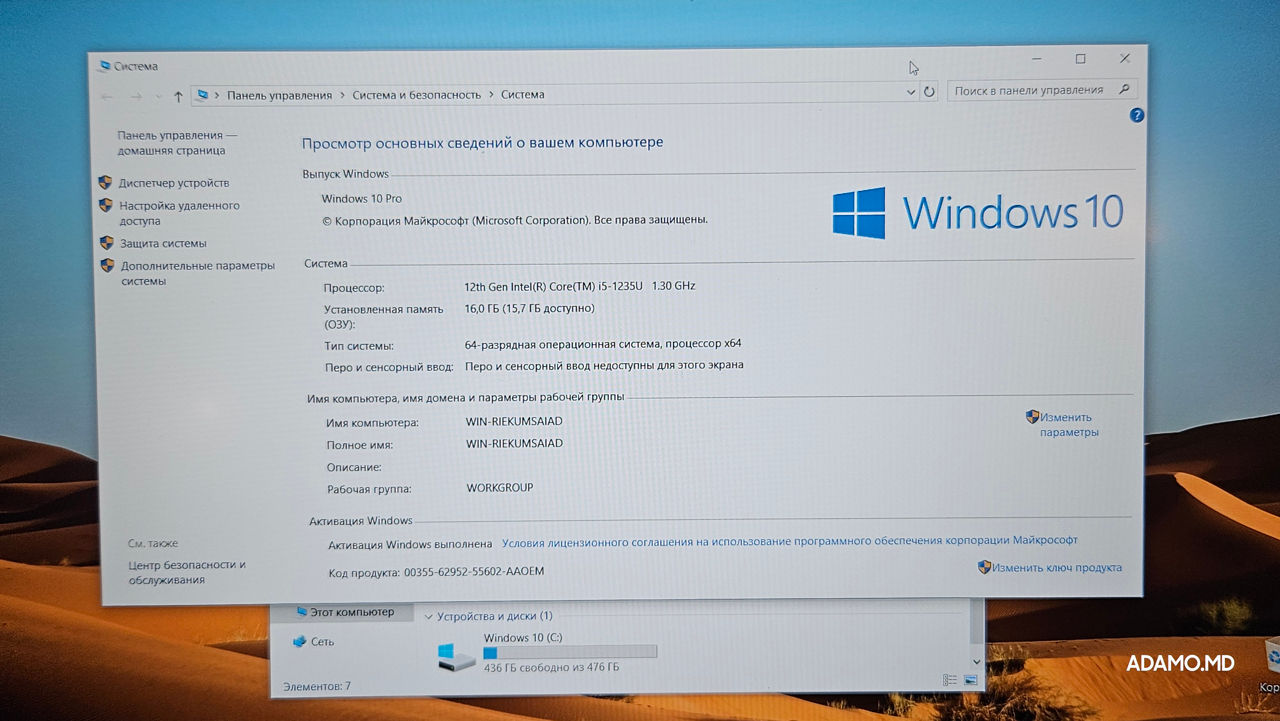
Task: Go back using the back arrow
Action: click(108, 96)
